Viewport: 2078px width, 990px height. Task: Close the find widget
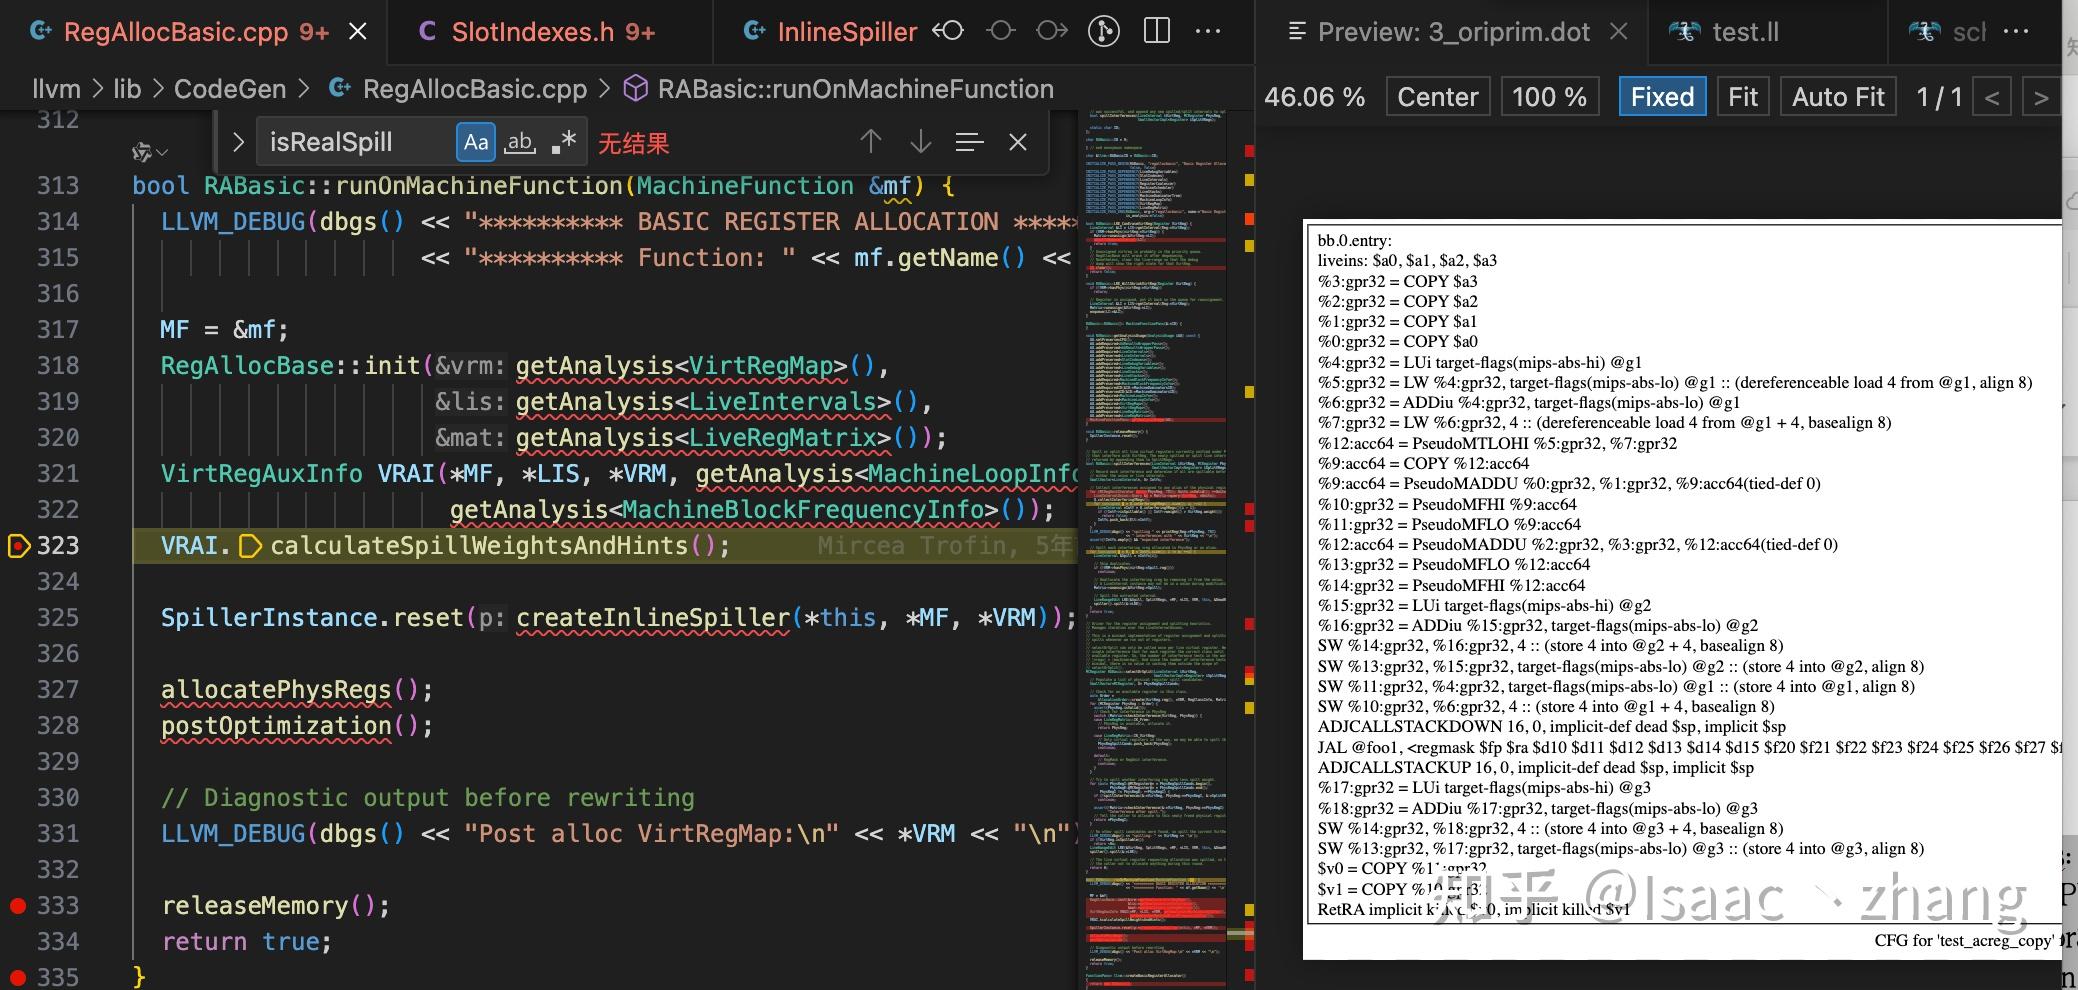click(1018, 142)
